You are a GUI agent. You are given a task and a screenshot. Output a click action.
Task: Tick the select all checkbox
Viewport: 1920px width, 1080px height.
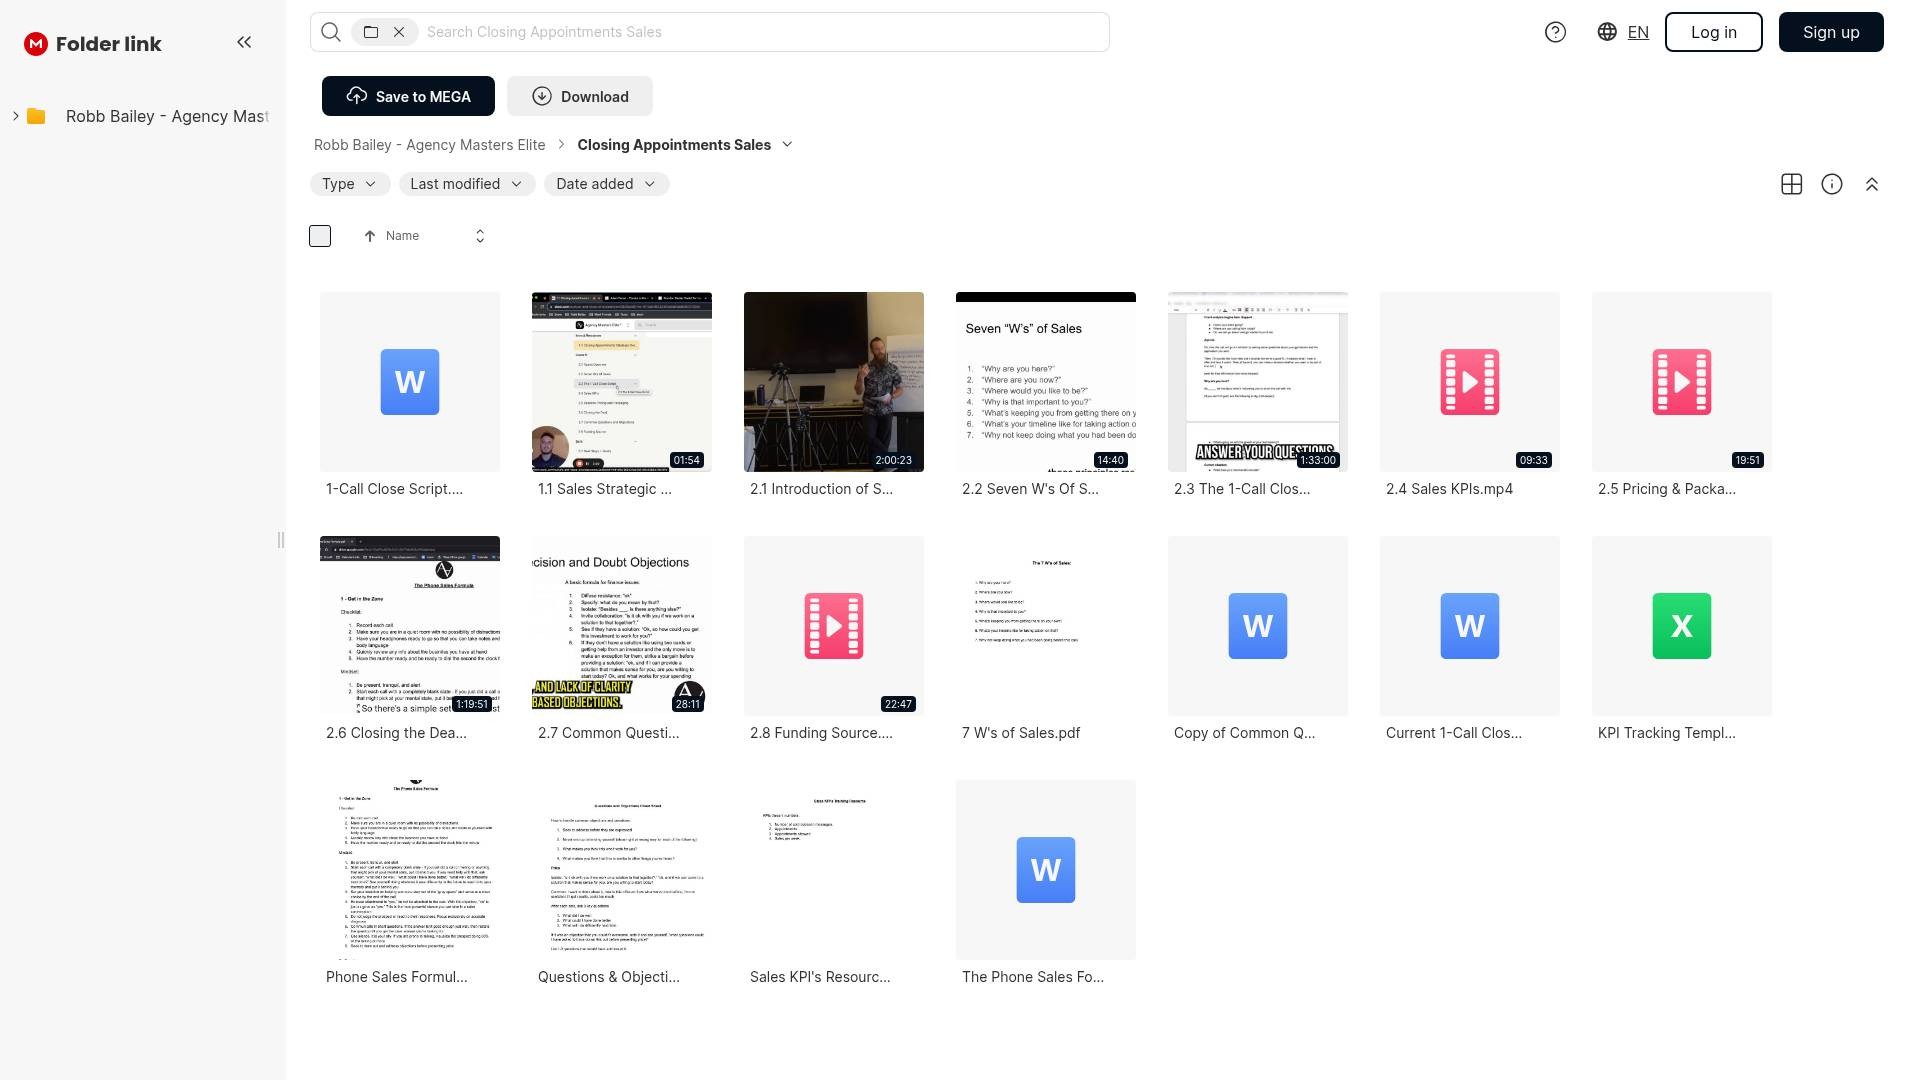click(320, 236)
